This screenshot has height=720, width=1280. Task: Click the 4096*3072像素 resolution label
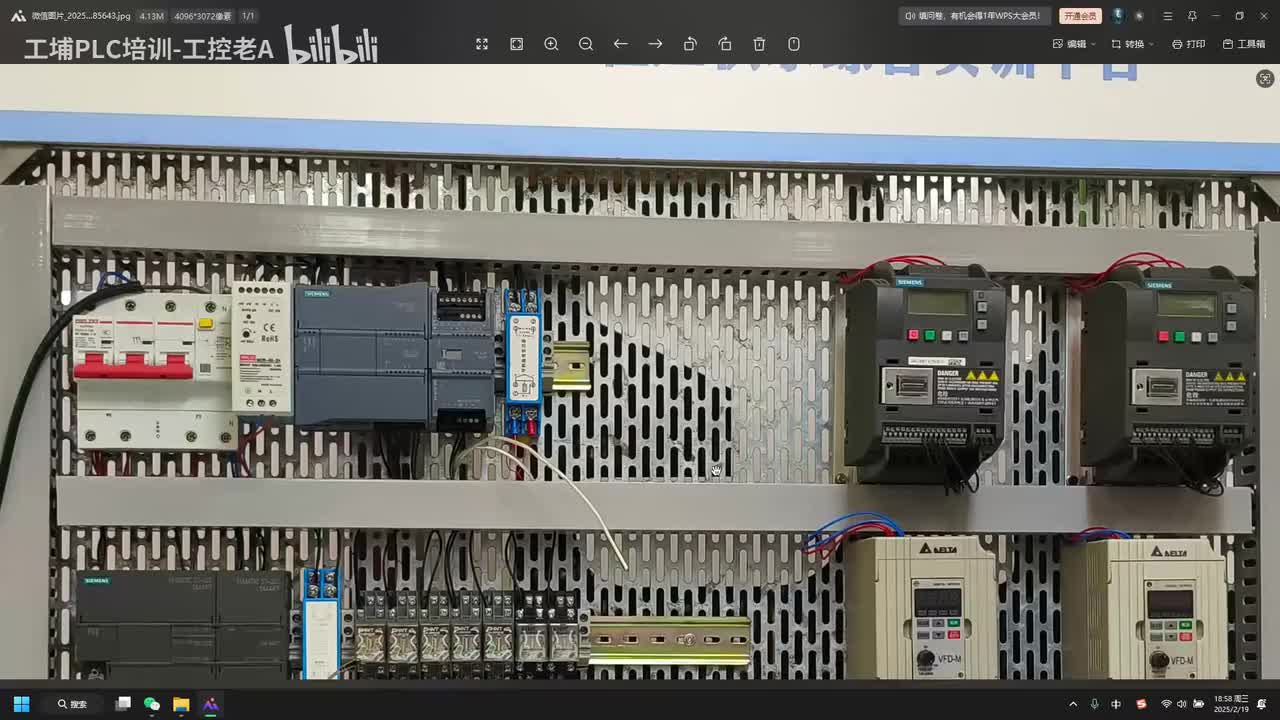(202, 16)
